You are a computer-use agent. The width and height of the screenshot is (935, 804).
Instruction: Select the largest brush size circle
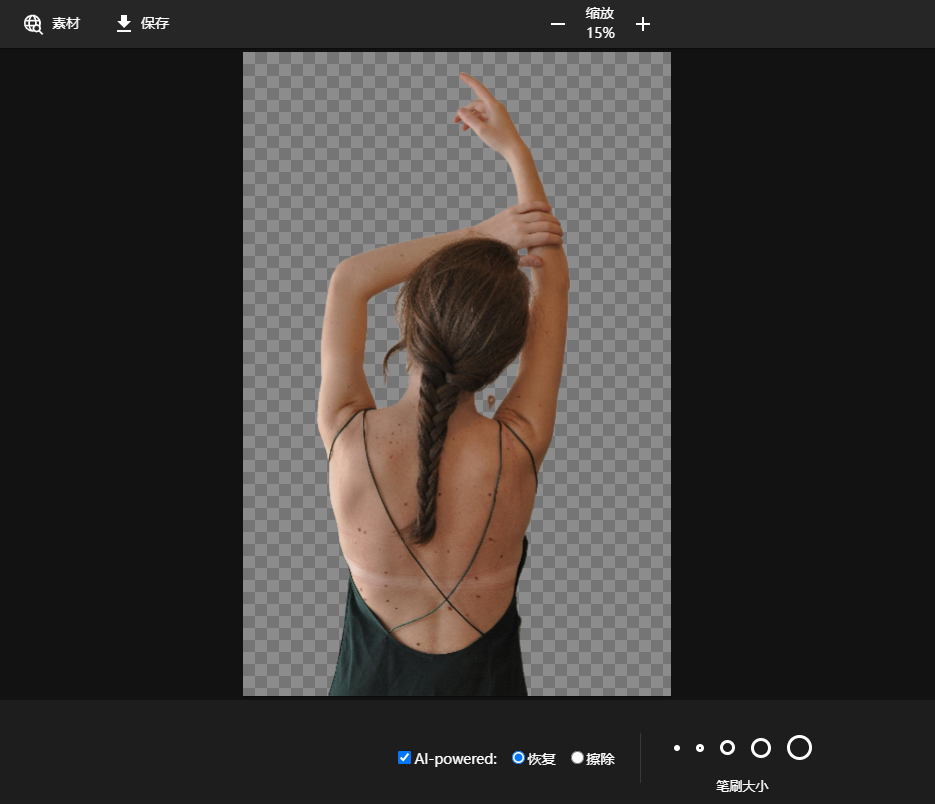pyautogui.click(x=800, y=747)
